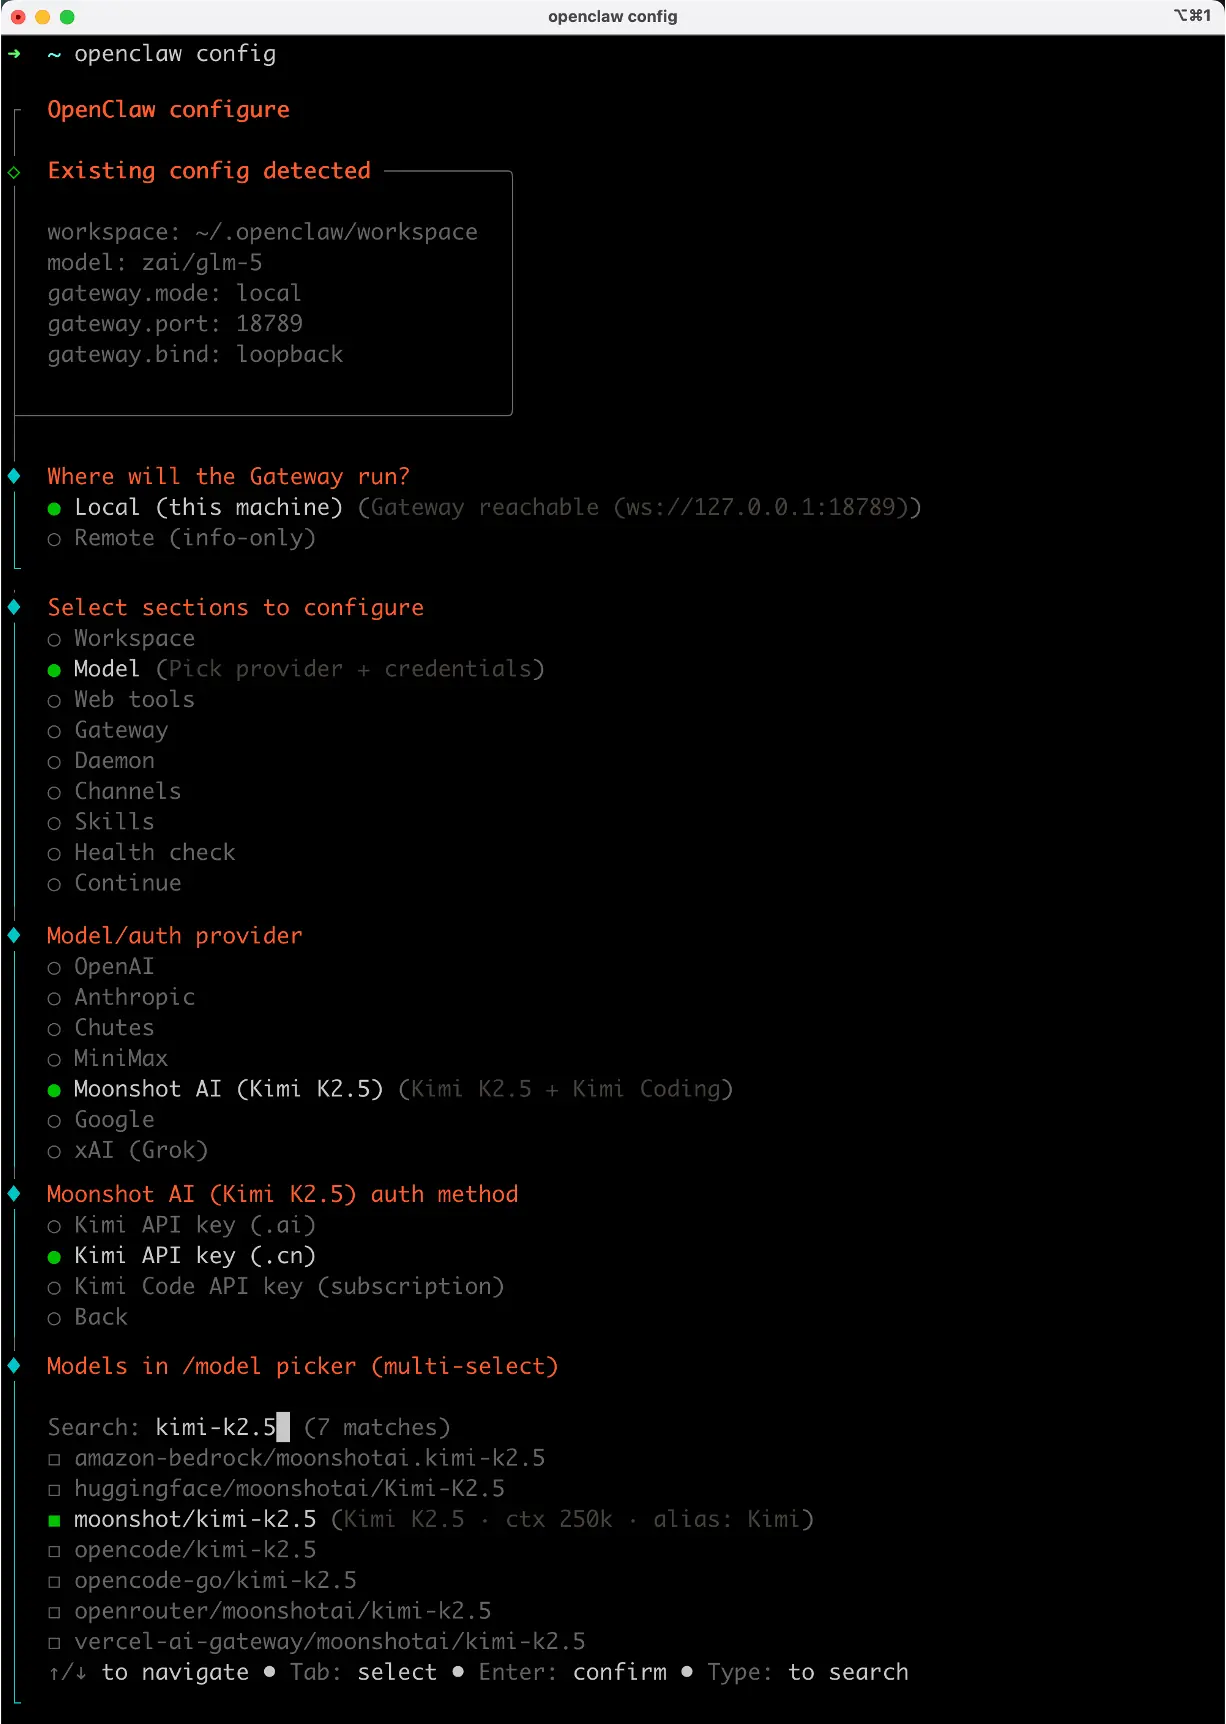Pick MiniMax as model provider
The image size is (1226, 1724).
tap(108, 1059)
